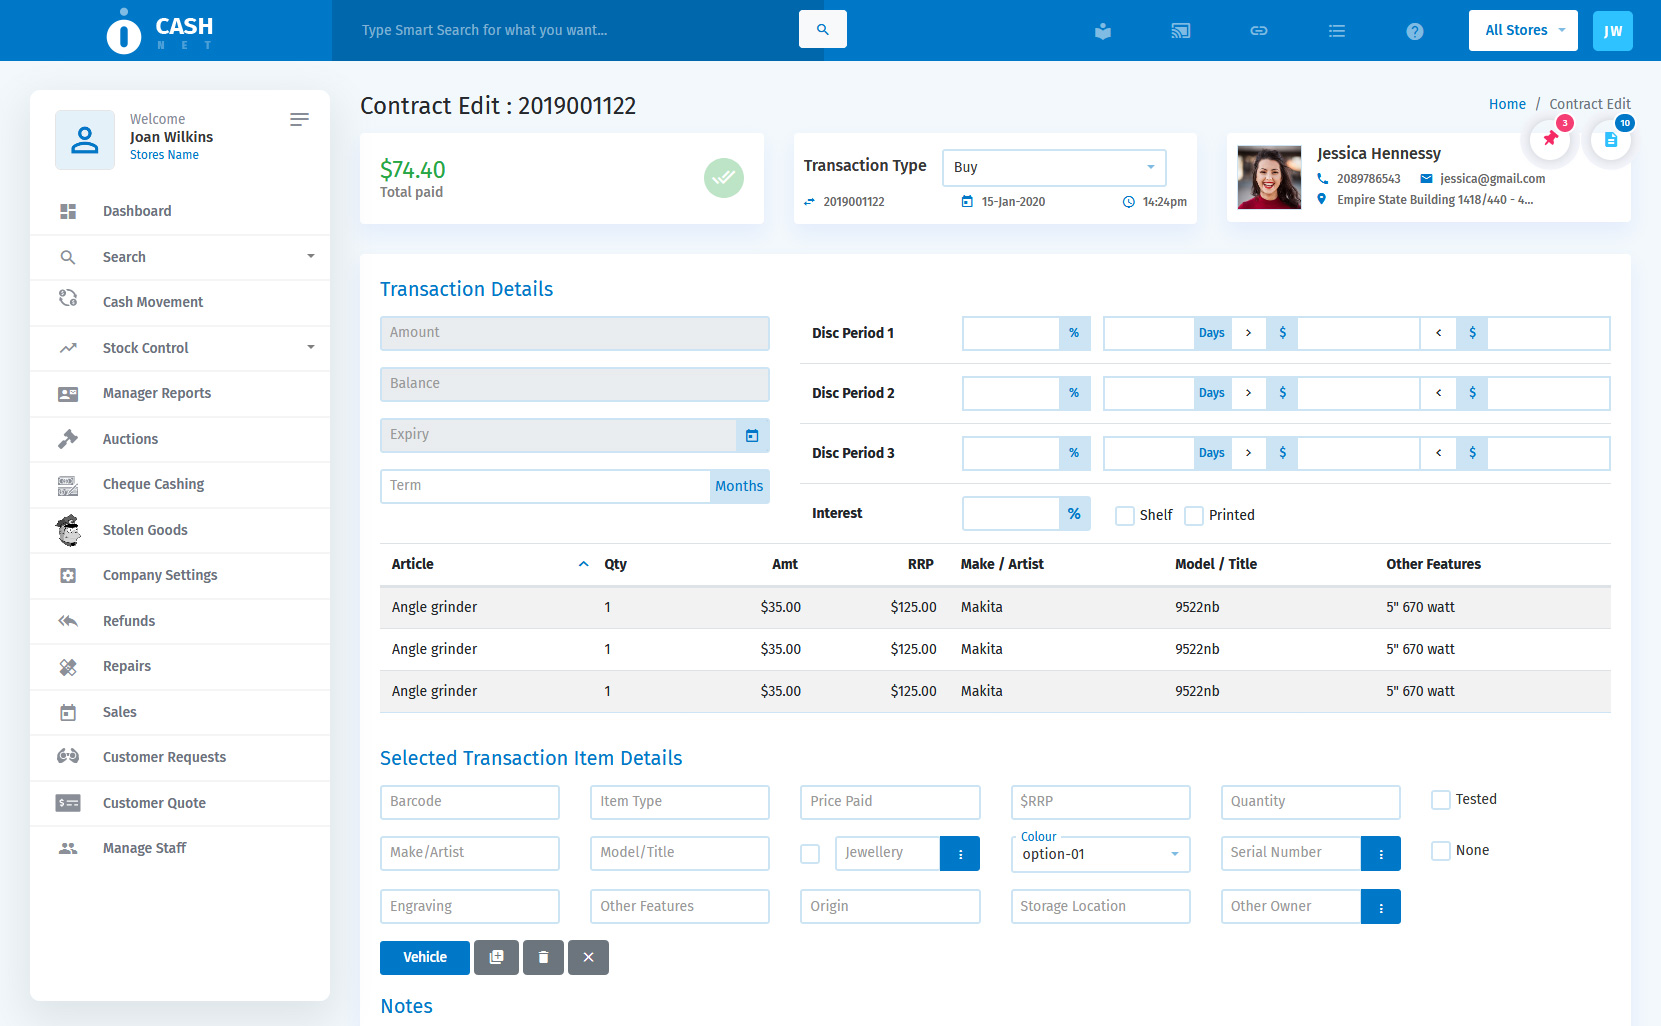Click the link icon in top bar
The width and height of the screenshot is (1661, 1026).
(1258, 31)
